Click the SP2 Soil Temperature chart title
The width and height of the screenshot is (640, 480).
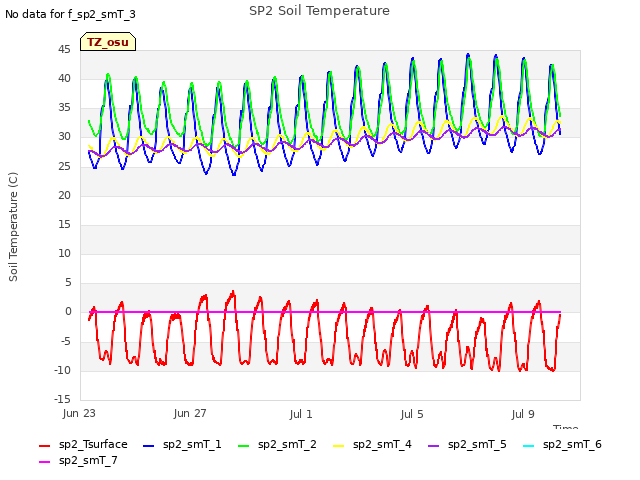(x=320, y=11)
